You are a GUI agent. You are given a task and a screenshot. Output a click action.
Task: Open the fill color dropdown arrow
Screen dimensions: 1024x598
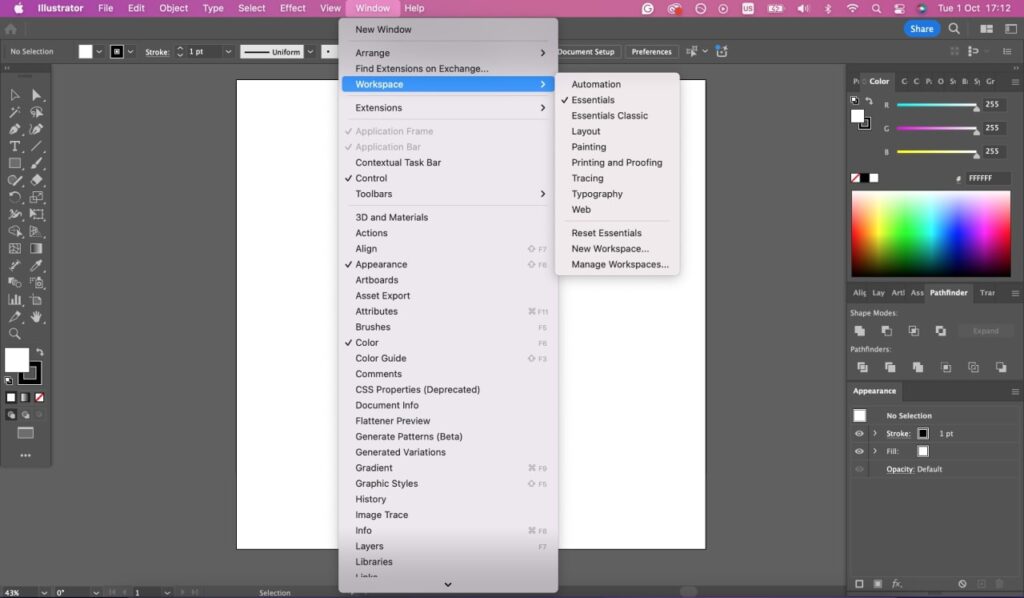tap(99, 52)
